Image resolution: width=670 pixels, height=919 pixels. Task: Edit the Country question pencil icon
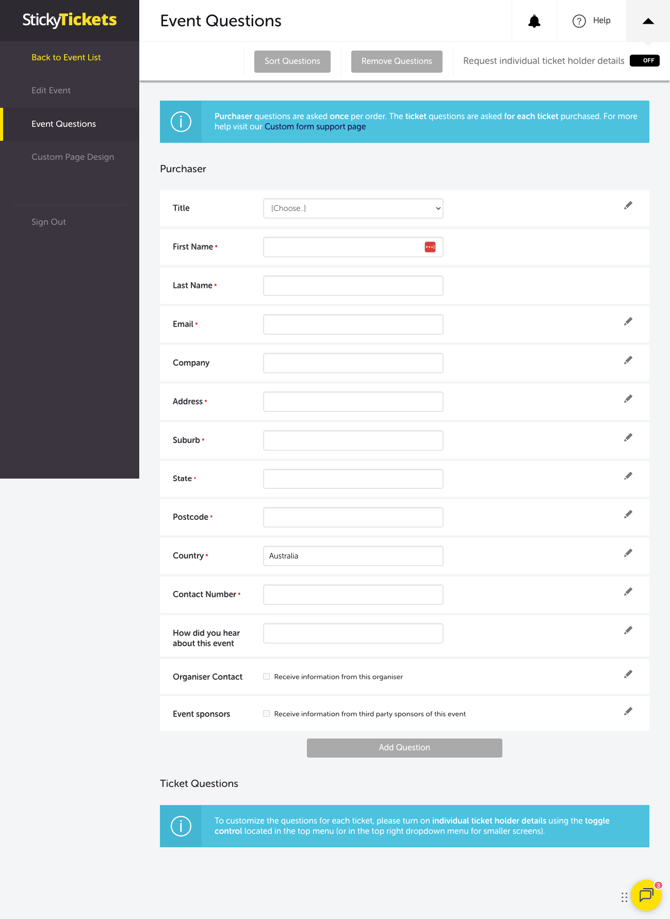628,553
